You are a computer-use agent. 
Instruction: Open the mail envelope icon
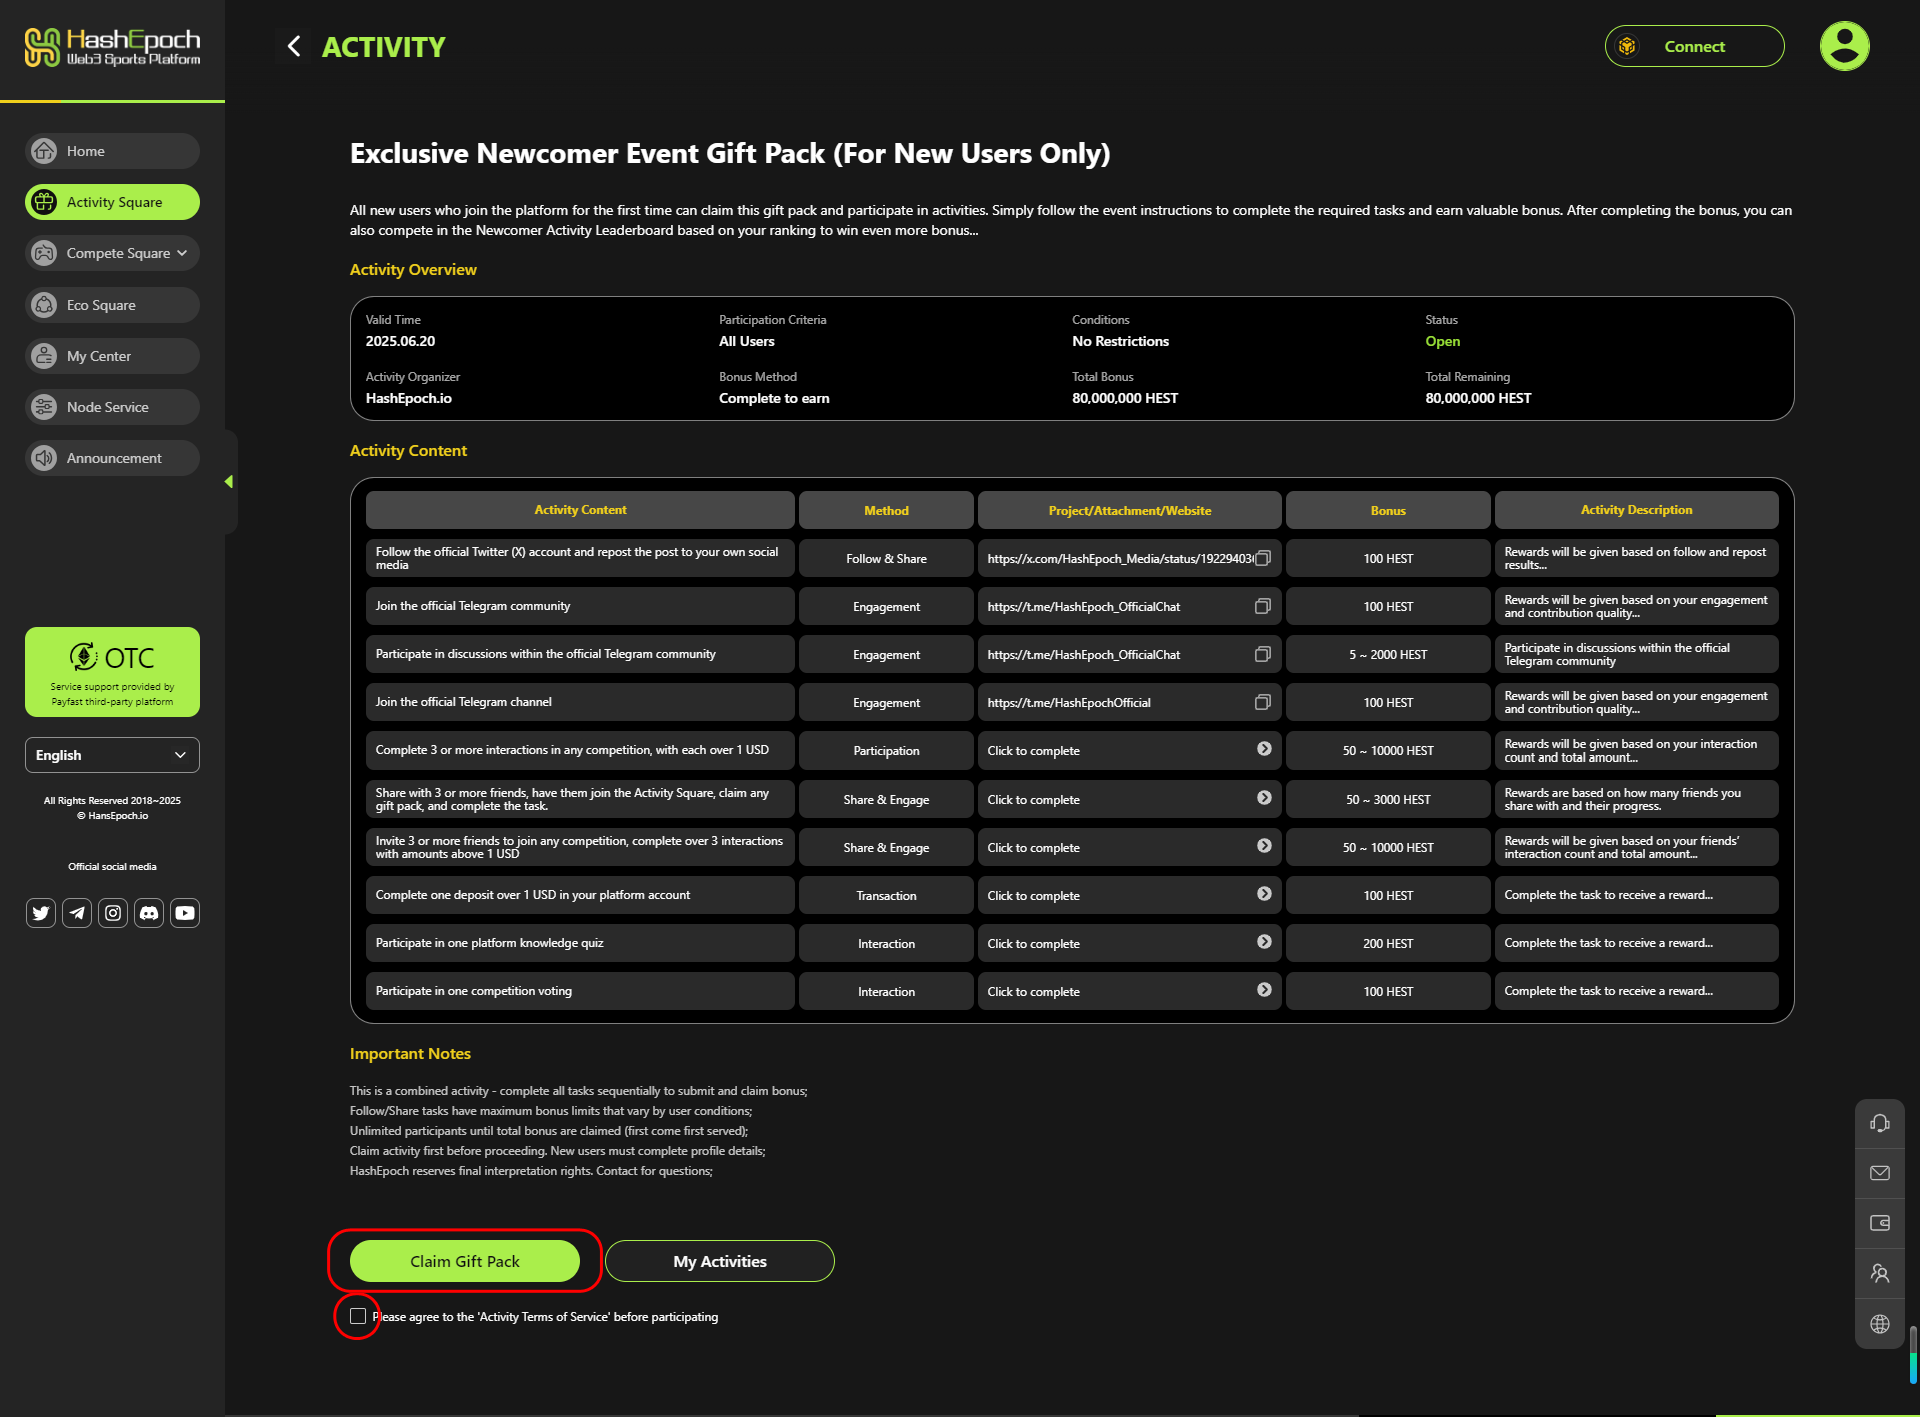pos(1880,1173)
